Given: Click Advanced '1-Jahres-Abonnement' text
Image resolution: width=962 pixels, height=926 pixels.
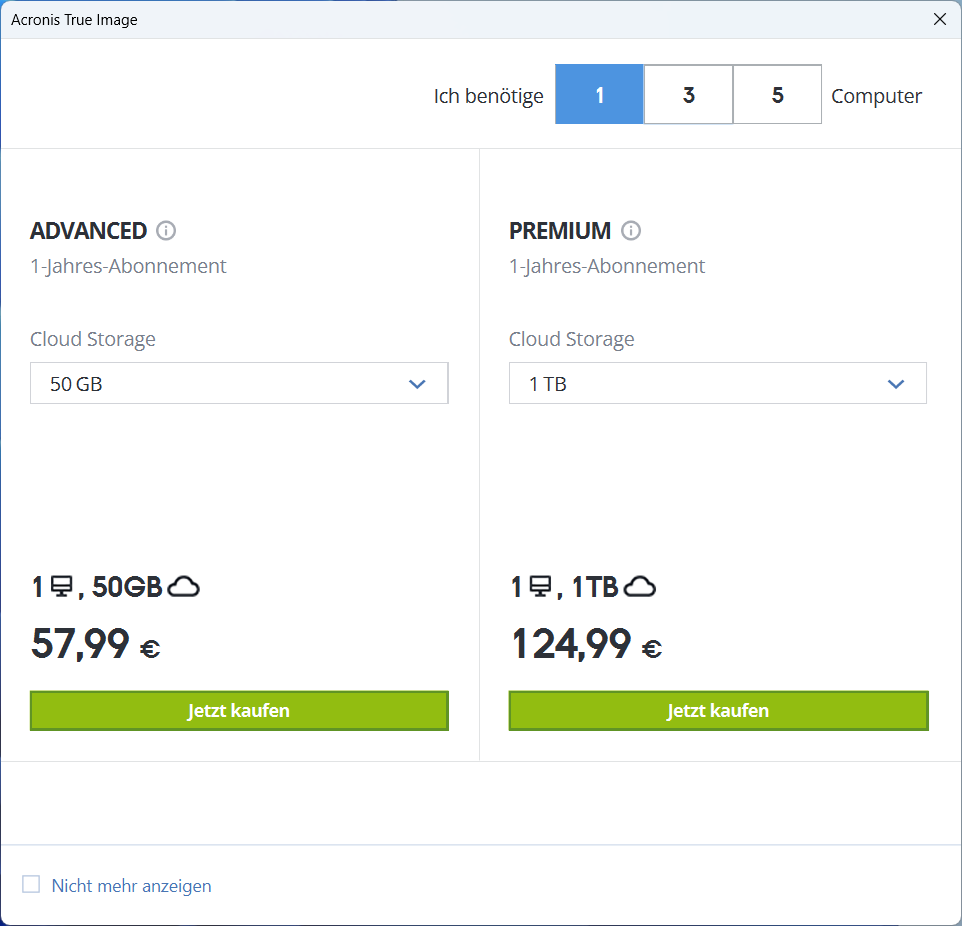Looking at the screenshot, I should point(128,266).
